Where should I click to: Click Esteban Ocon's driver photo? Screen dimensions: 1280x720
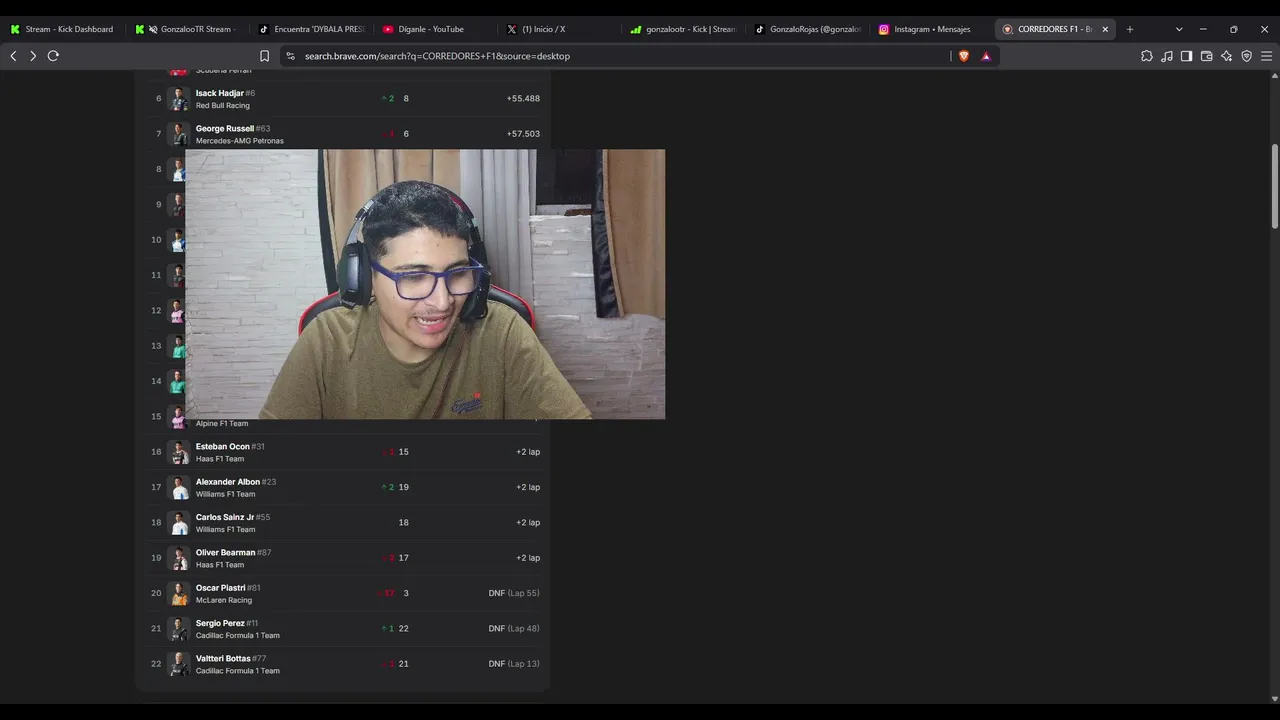point(179,452)
